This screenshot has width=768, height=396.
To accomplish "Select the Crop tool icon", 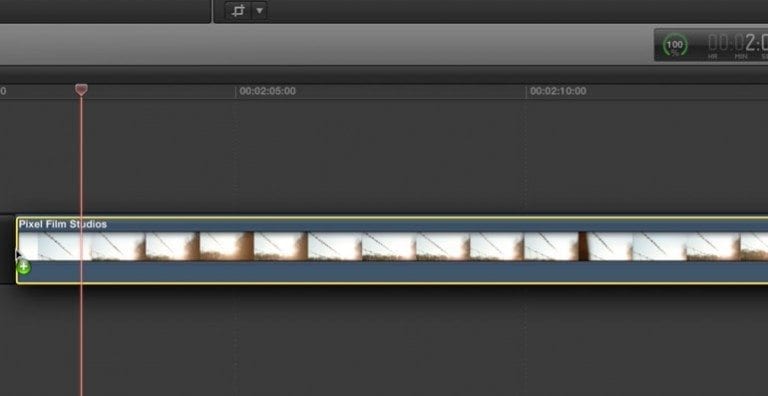I will (x=238, y=11).
